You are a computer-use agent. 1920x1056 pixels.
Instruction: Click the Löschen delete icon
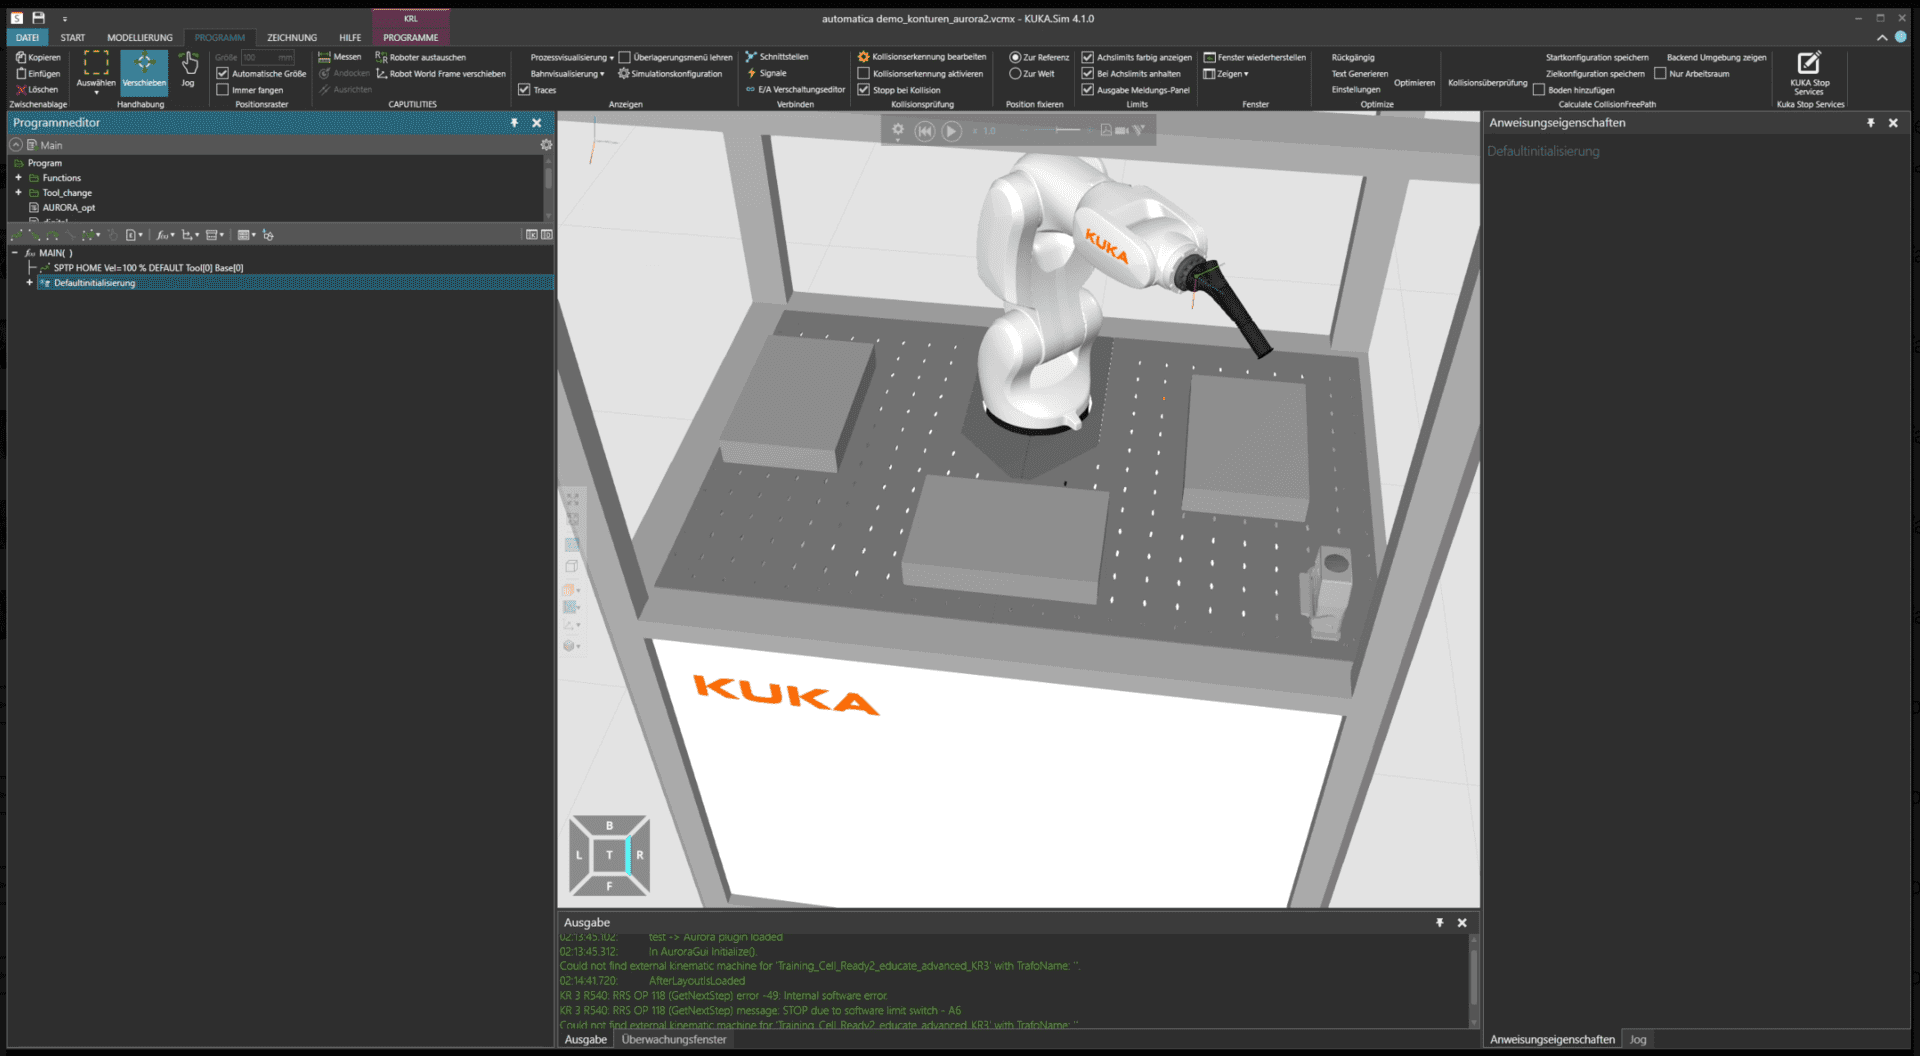21,89
